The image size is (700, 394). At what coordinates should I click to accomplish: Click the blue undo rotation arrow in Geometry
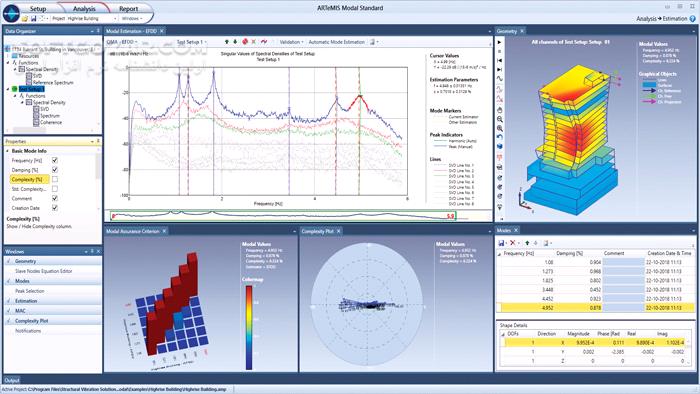tap(500, 137)
